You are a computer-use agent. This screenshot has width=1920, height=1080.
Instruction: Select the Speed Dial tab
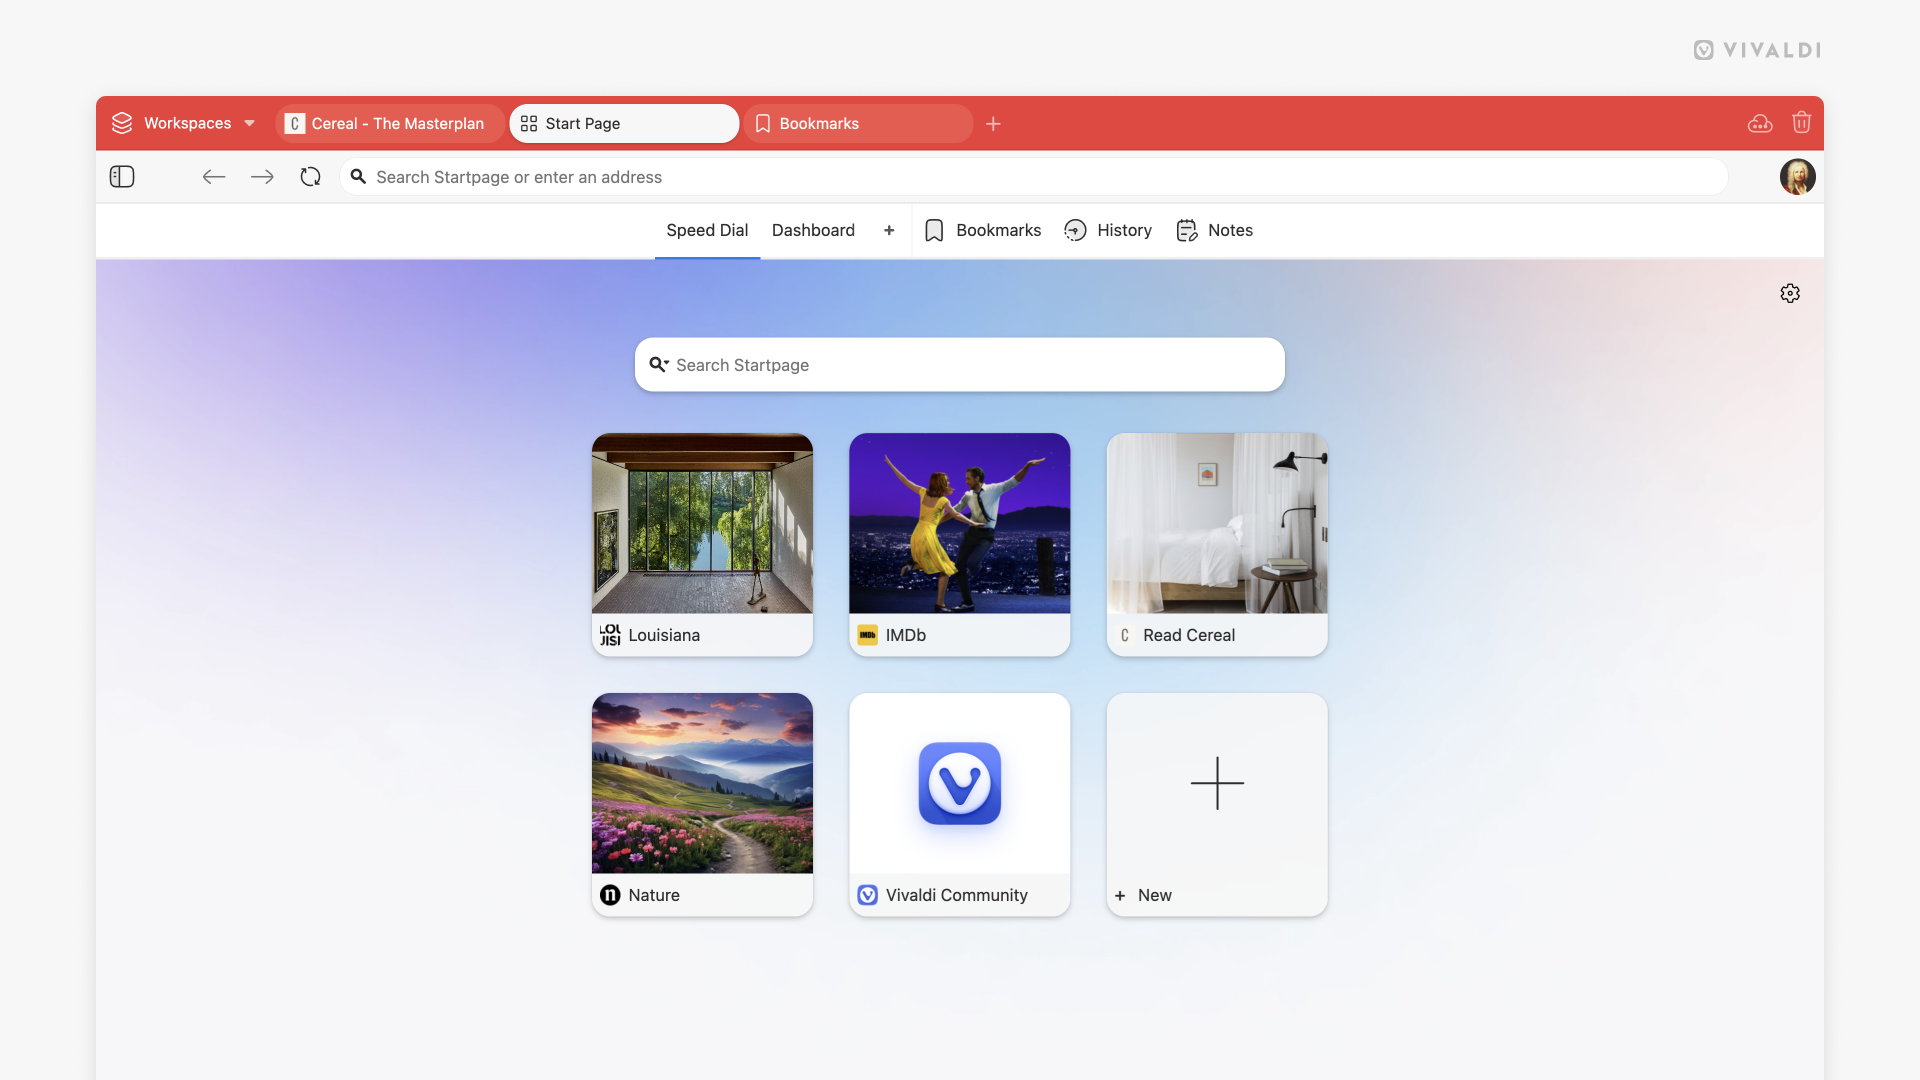707,229
